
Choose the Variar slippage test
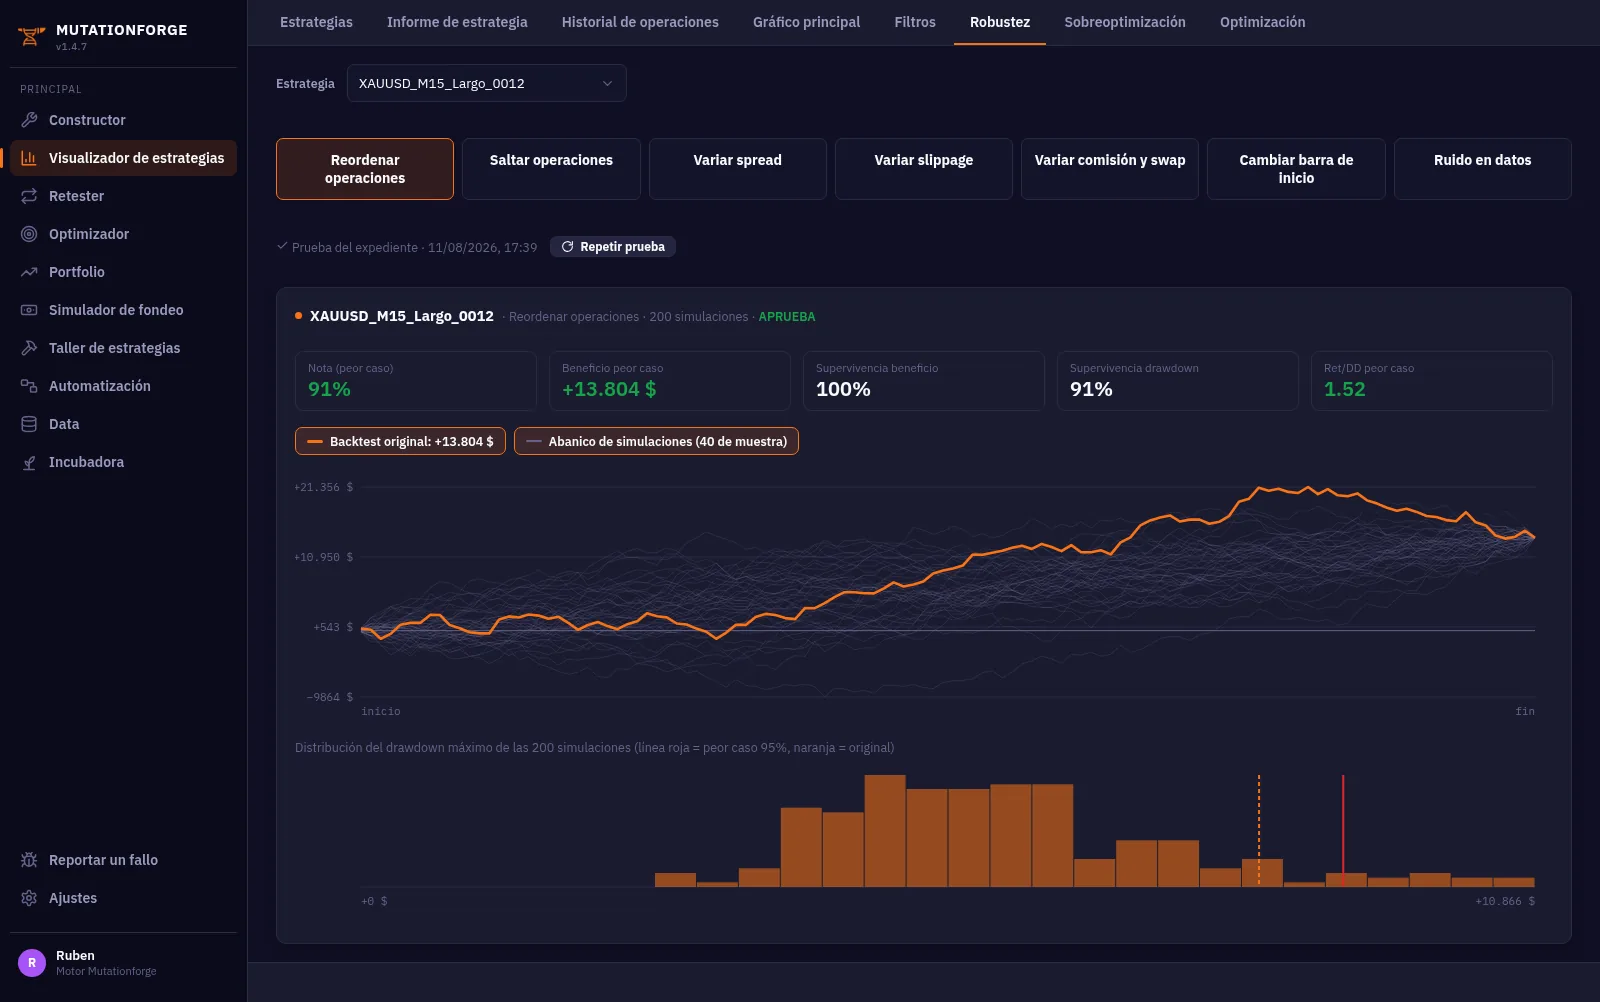point(924,169)
